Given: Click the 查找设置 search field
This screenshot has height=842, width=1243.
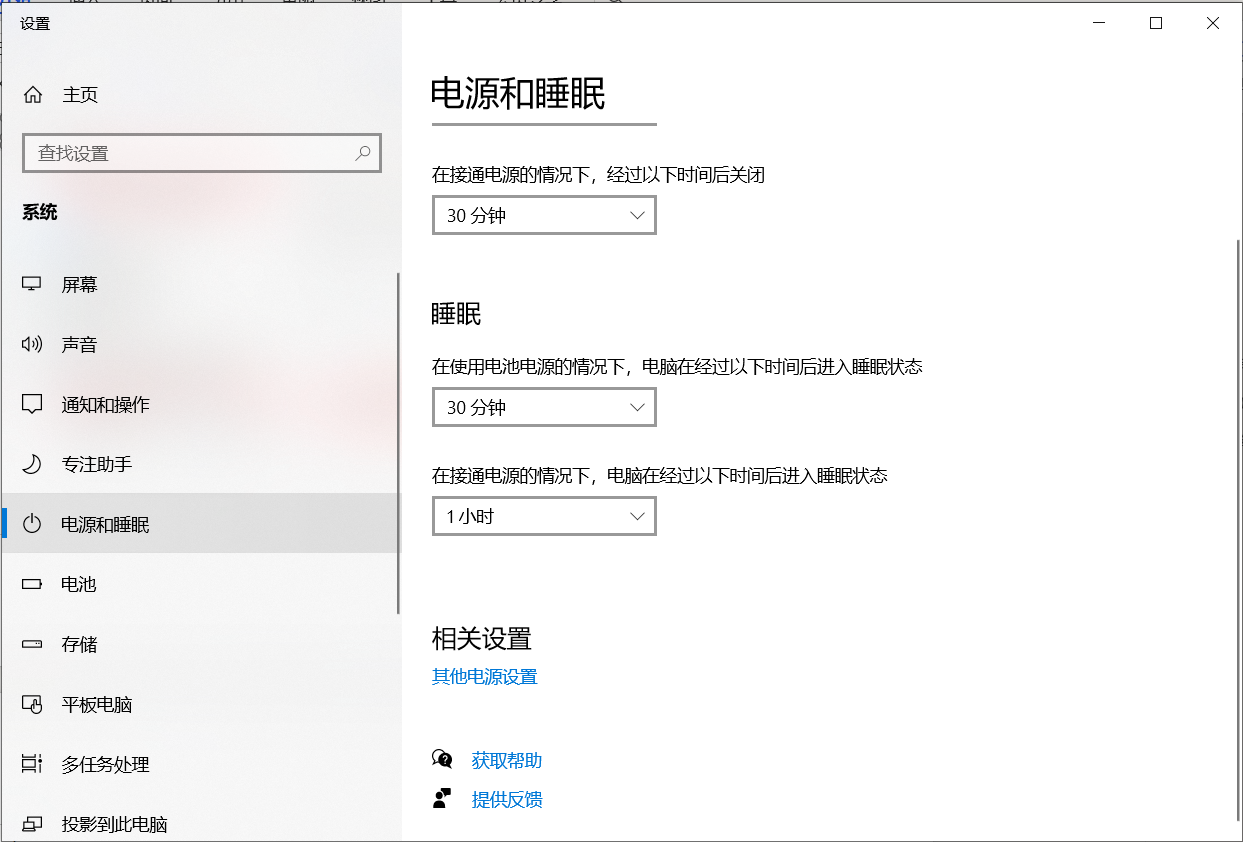Looking at the screenshot, I should point(201,153).
